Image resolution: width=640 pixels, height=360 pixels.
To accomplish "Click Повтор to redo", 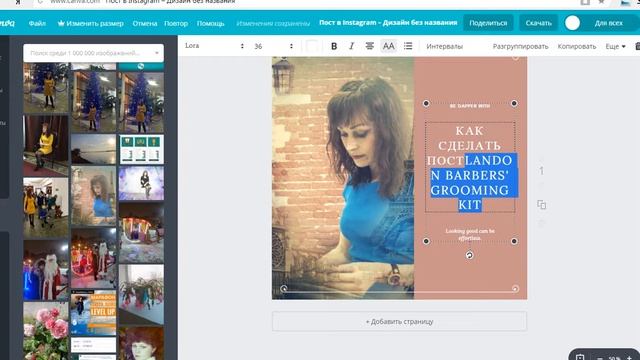I will pos(176,24).
